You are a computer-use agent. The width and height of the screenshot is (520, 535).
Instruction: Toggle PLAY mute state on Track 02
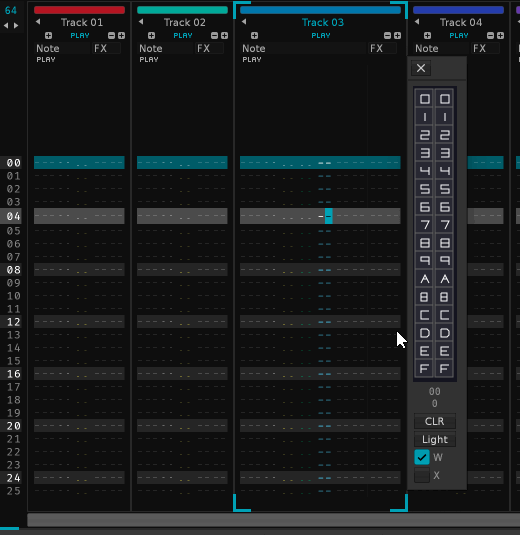pos(183,35)
